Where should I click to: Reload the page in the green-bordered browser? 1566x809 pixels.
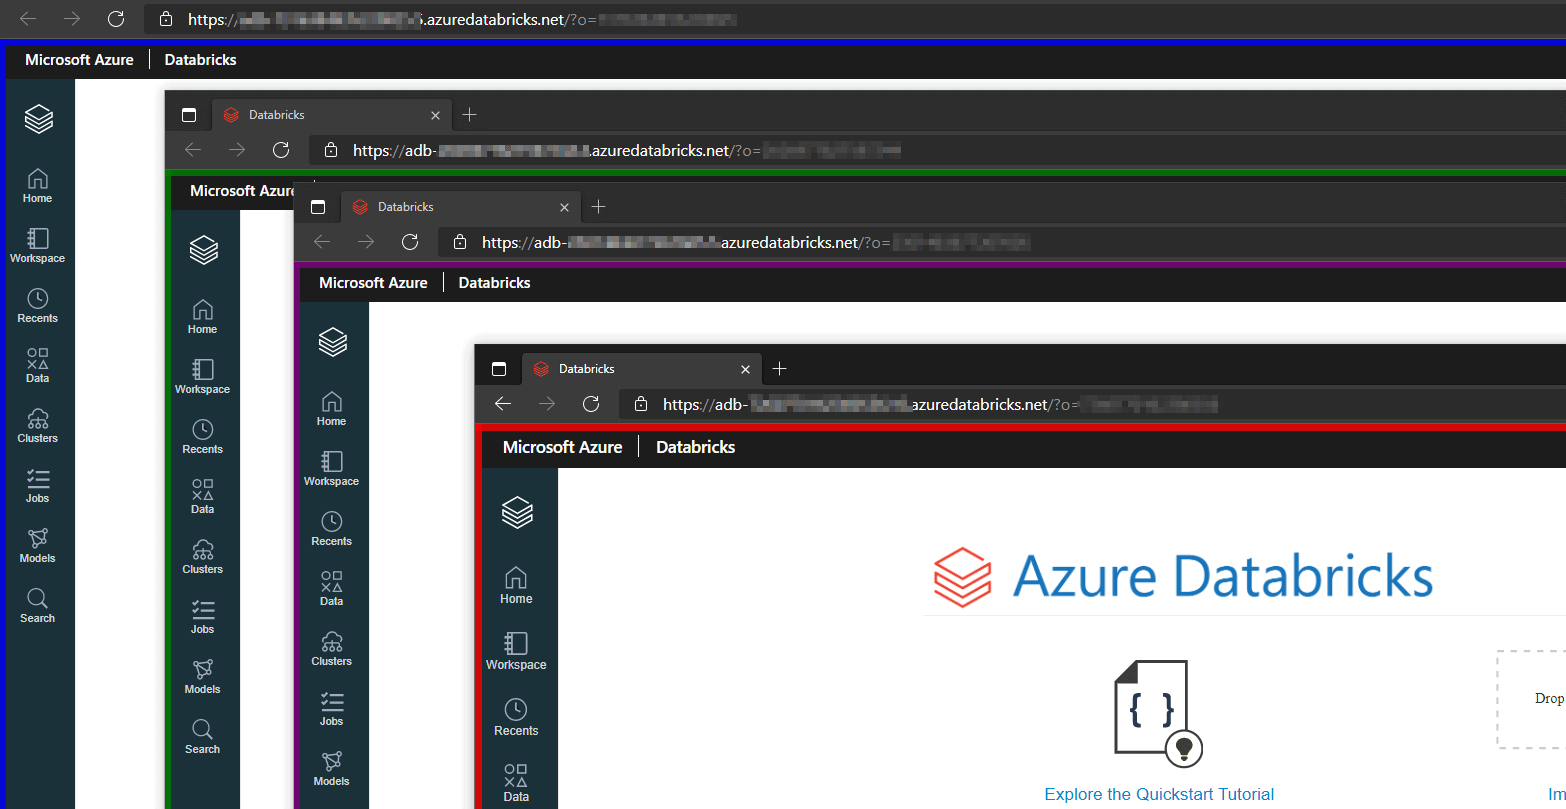click(281, 150)
